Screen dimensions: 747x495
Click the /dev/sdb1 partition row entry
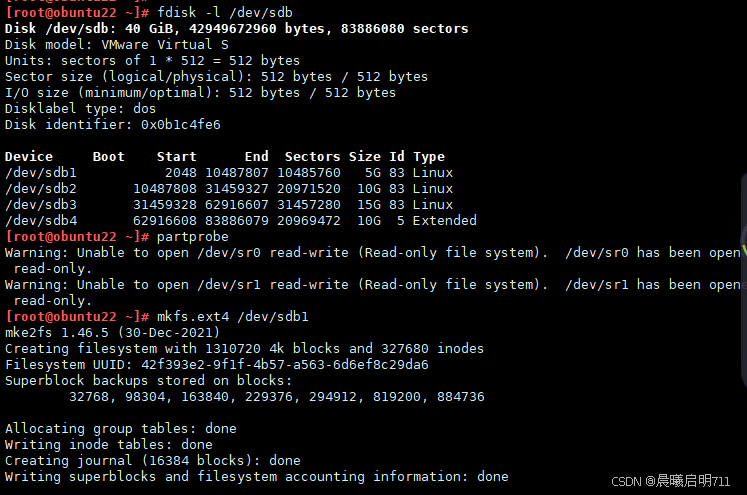[x=229, y=172]
